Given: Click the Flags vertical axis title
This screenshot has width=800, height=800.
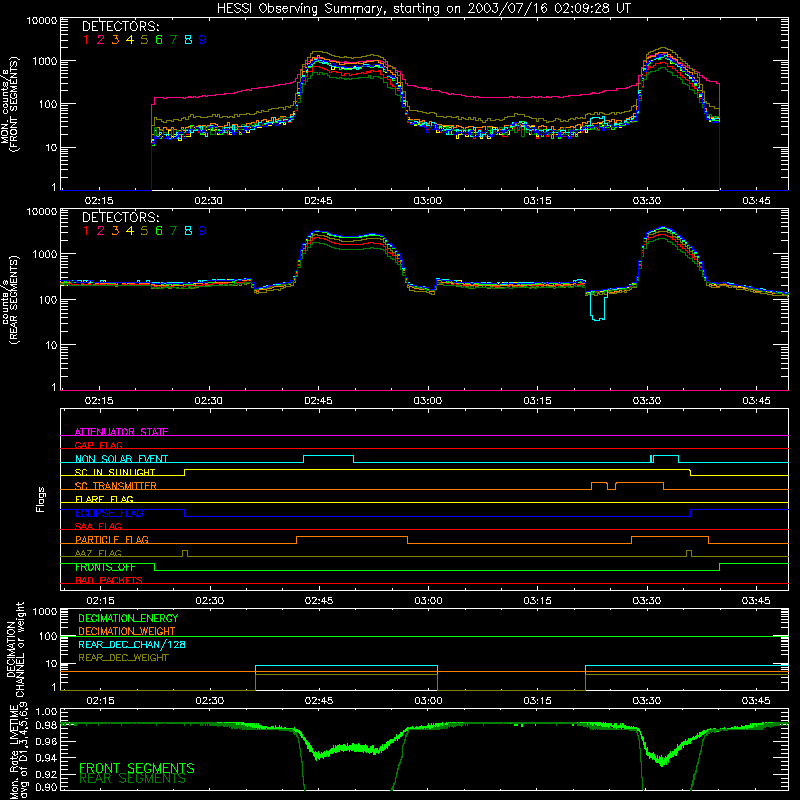Looking at the screenshot, I should click(41, 499).
